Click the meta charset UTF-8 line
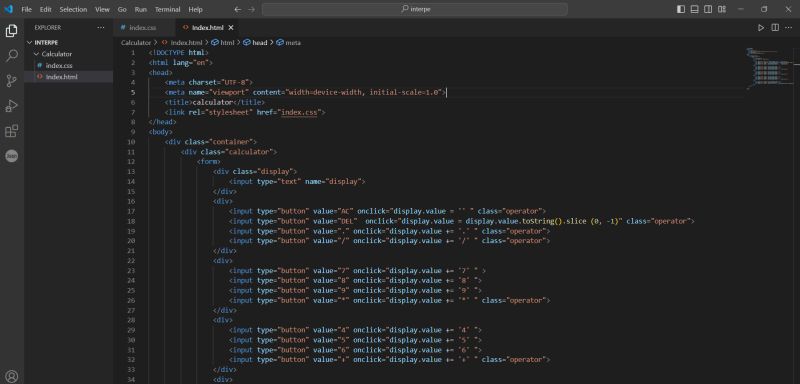The width and height of the screenshot is (800, 384). point(209,82)
